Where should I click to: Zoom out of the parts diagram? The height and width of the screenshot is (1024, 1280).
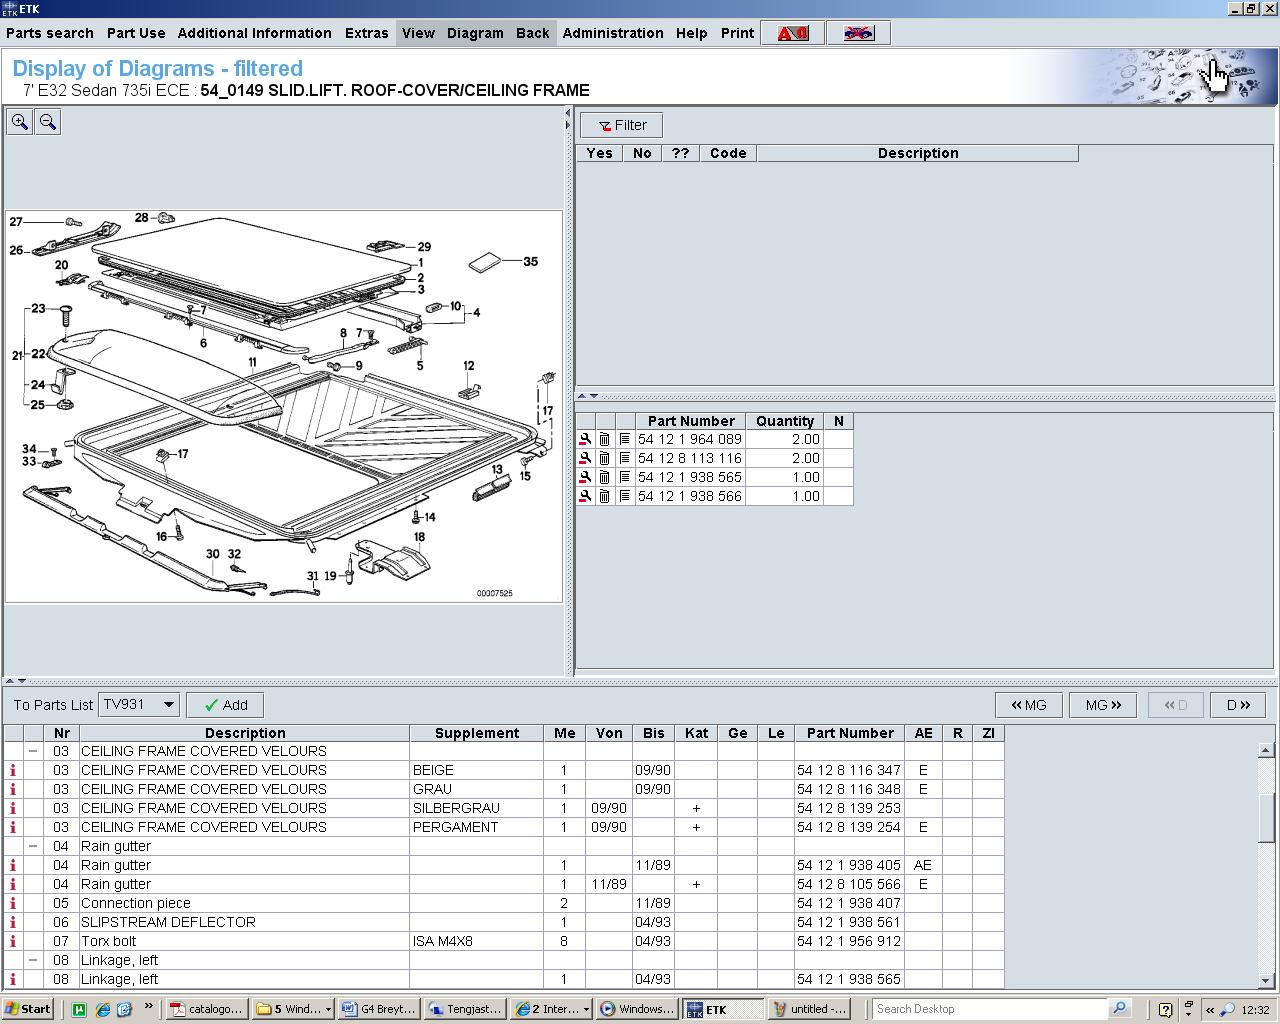47,122
